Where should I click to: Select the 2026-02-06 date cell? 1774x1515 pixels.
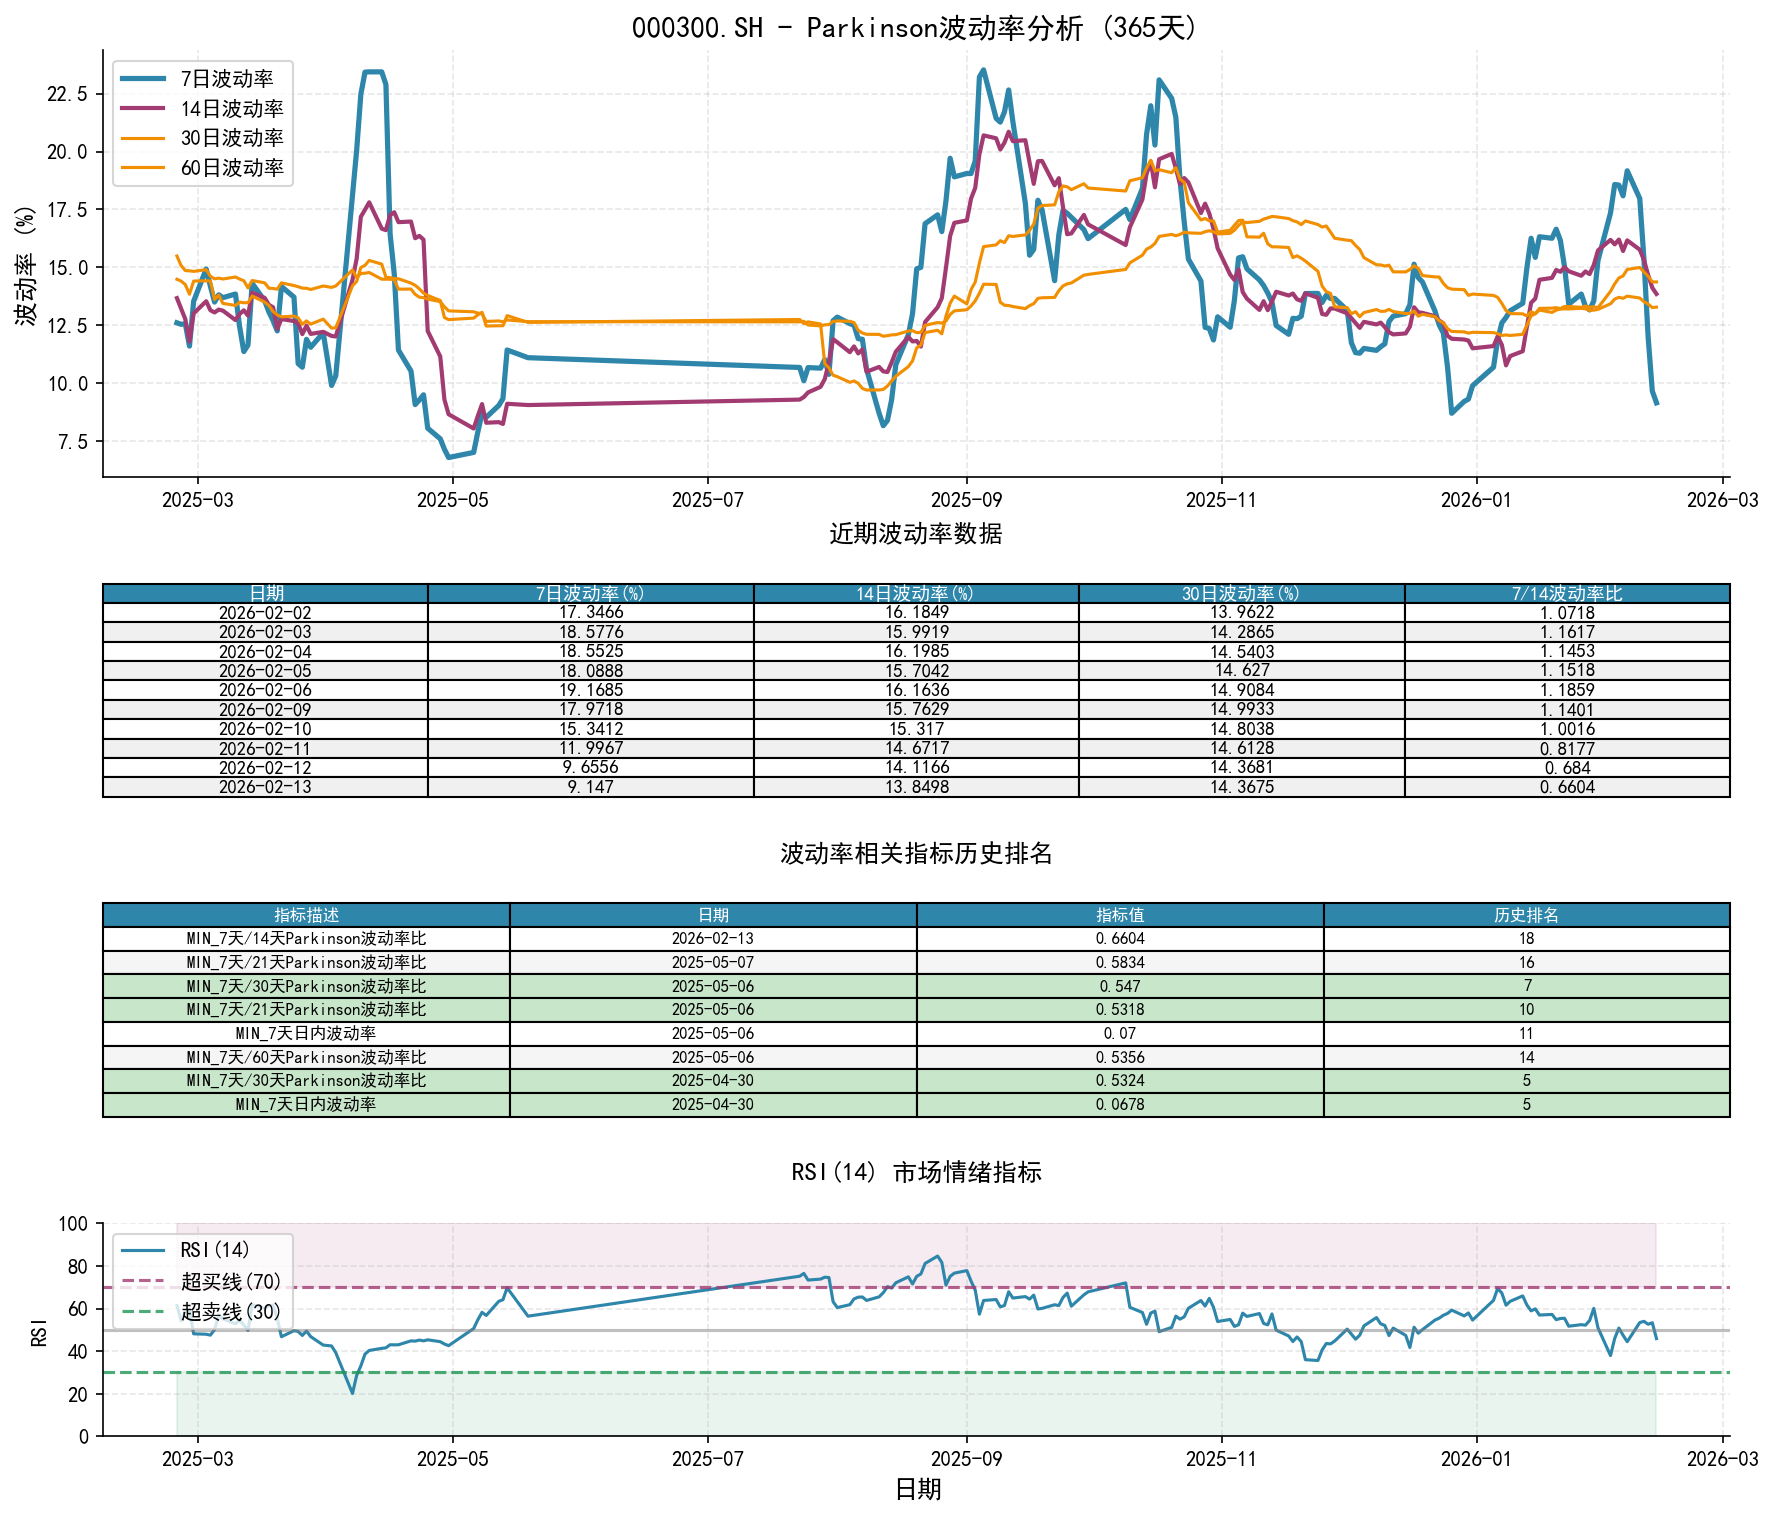265,690
